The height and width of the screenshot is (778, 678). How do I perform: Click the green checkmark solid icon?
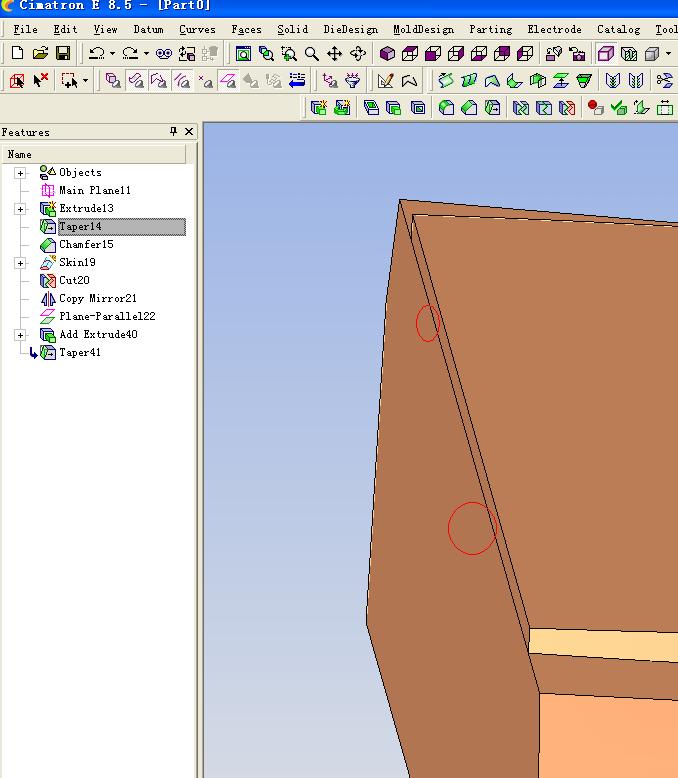618,107
